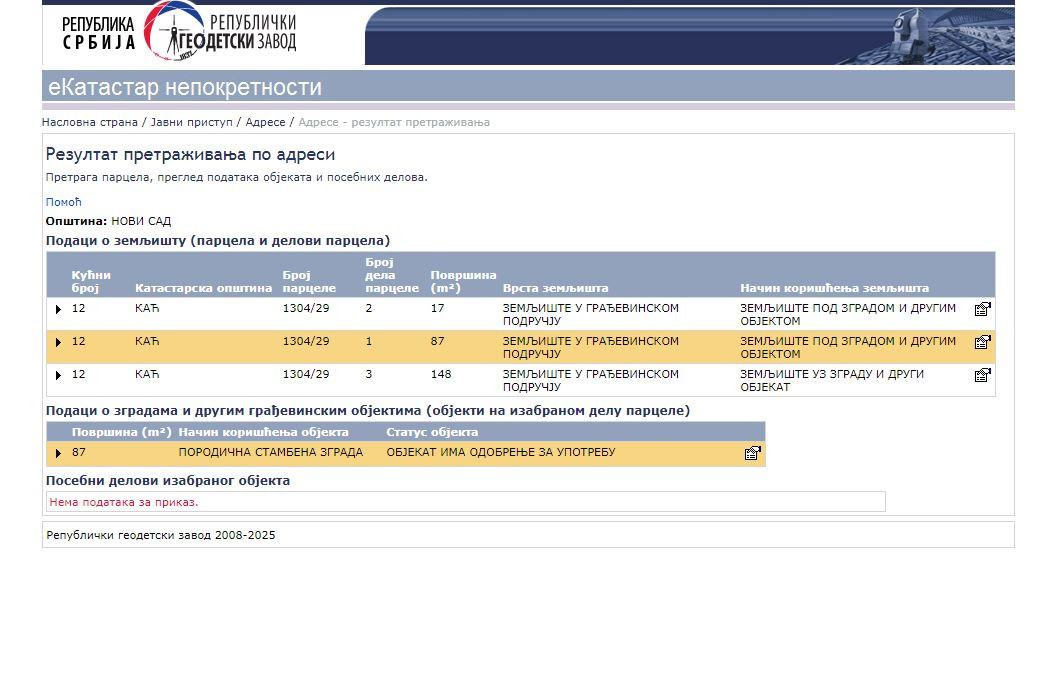Open details icon for parcel part 3
This screenshot has height=693, width=1060.
[x=982, y=375]
